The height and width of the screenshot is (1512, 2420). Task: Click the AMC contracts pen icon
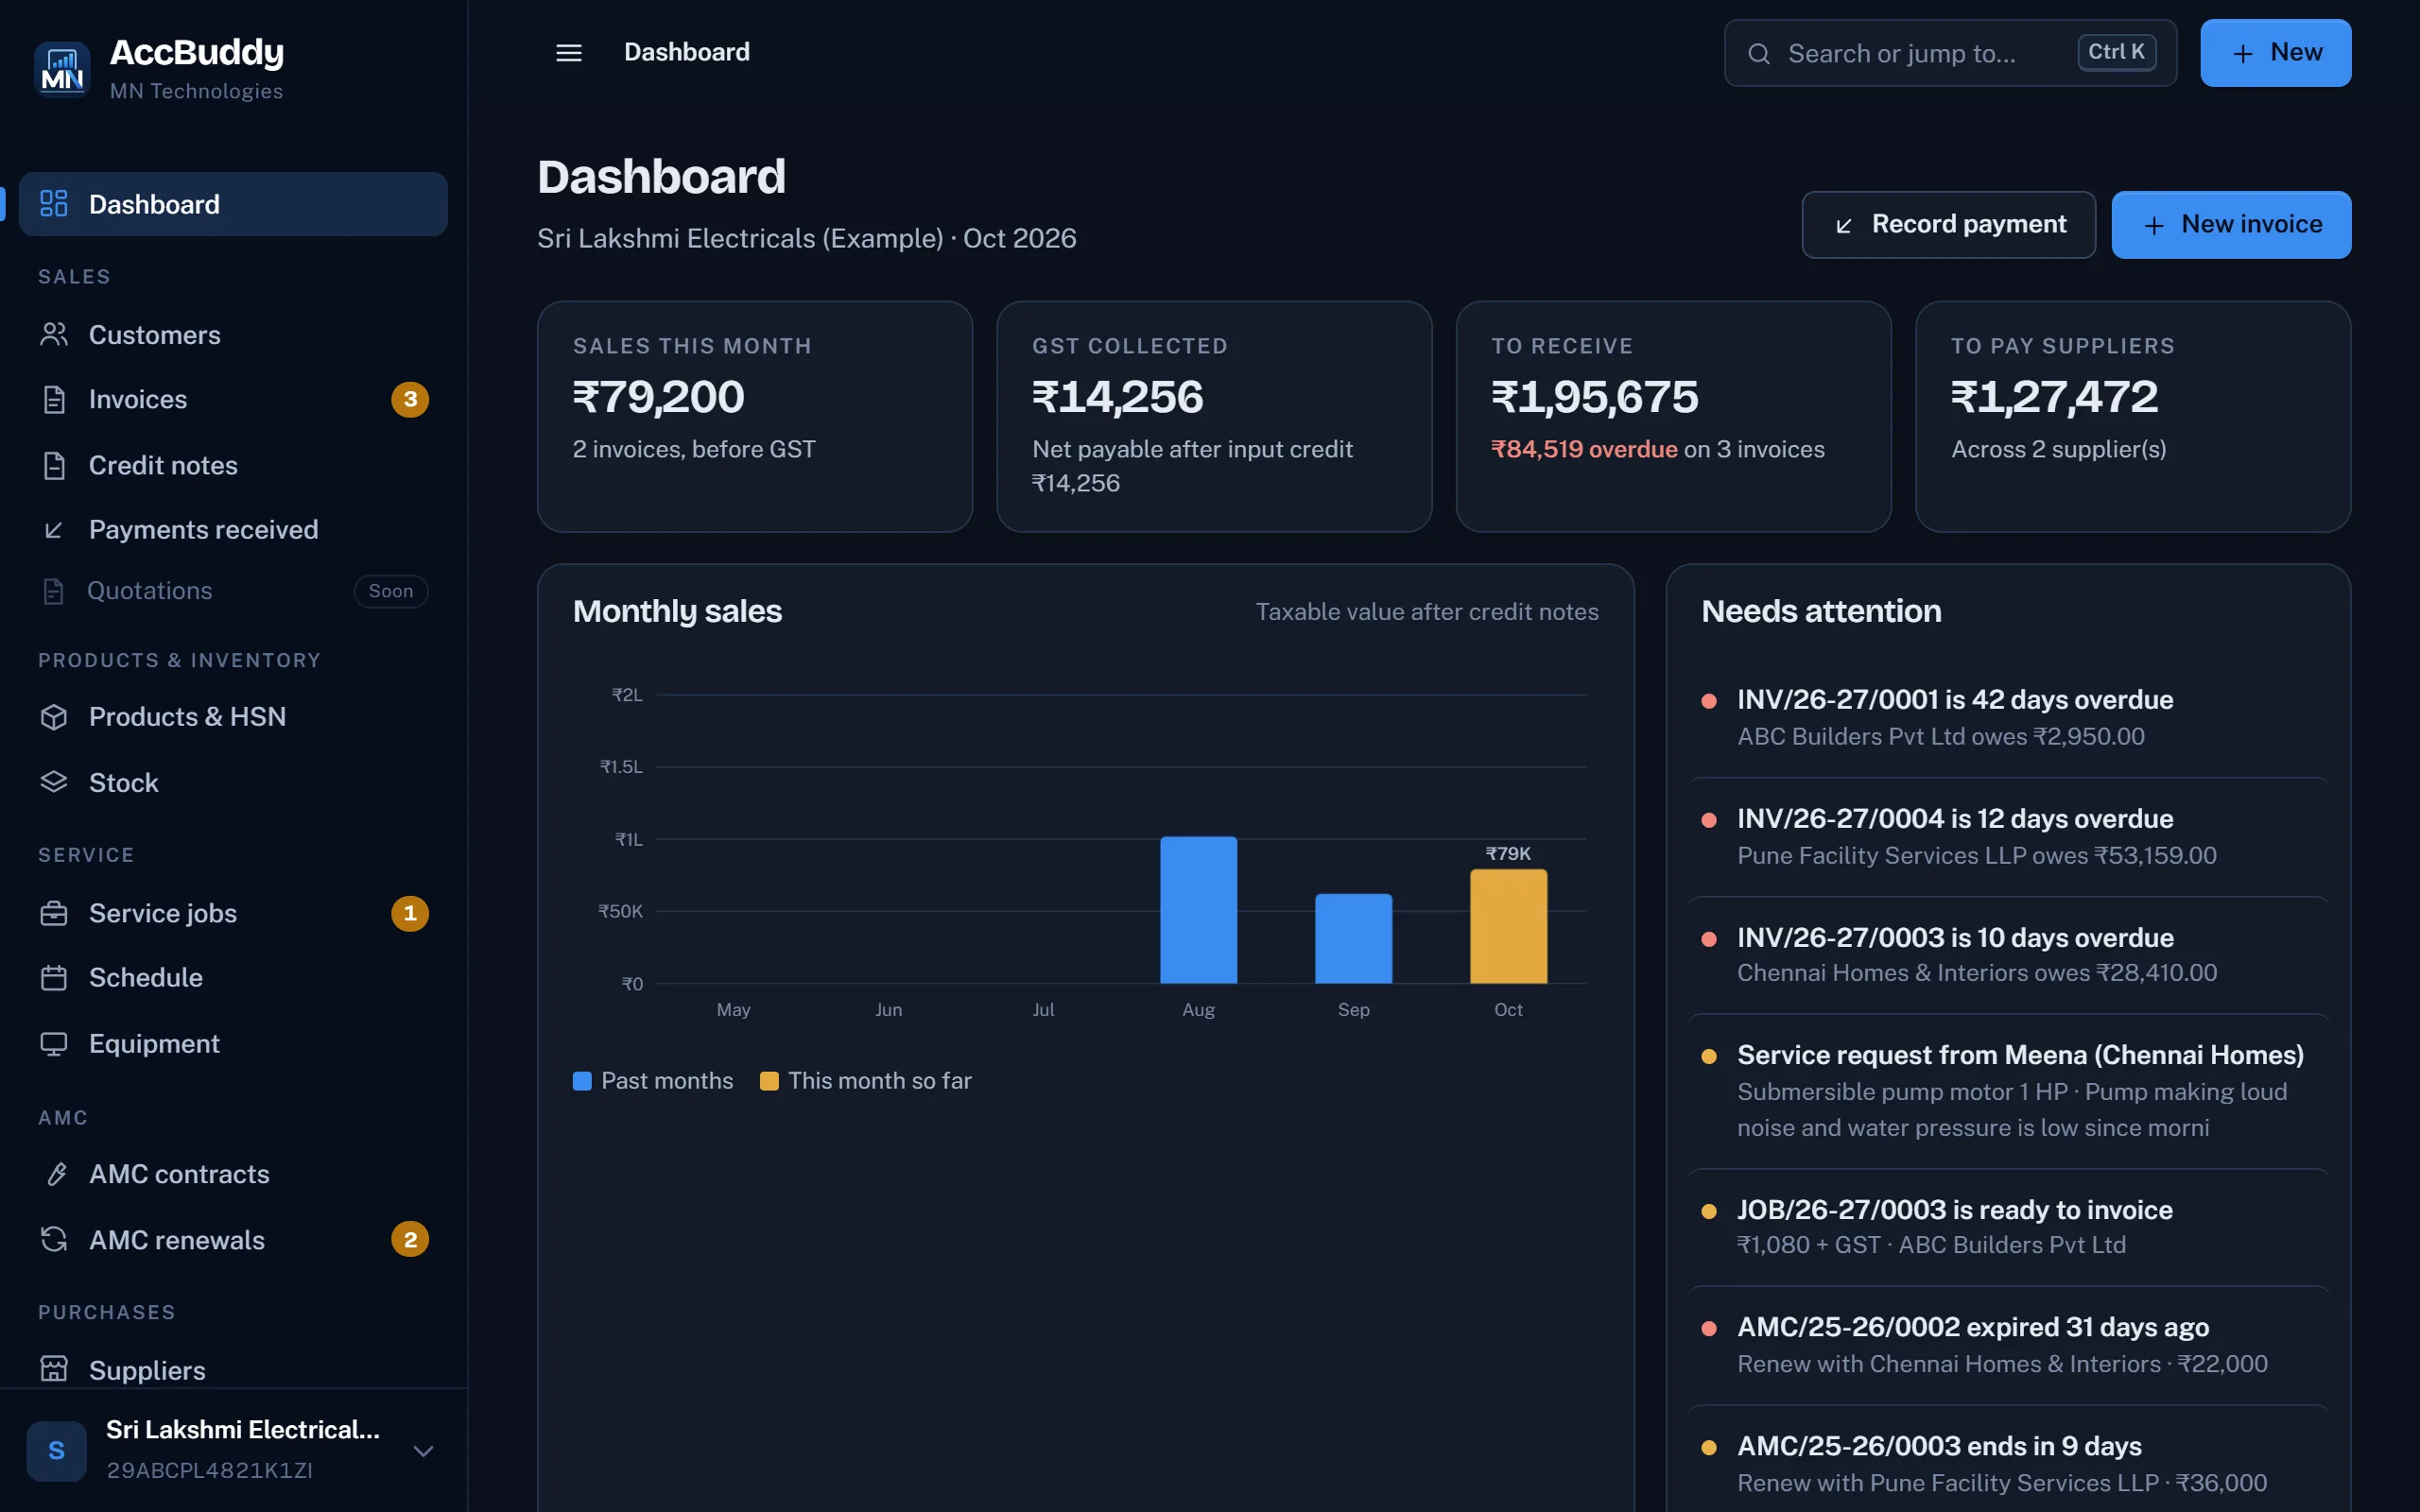tap(57, 1174)
